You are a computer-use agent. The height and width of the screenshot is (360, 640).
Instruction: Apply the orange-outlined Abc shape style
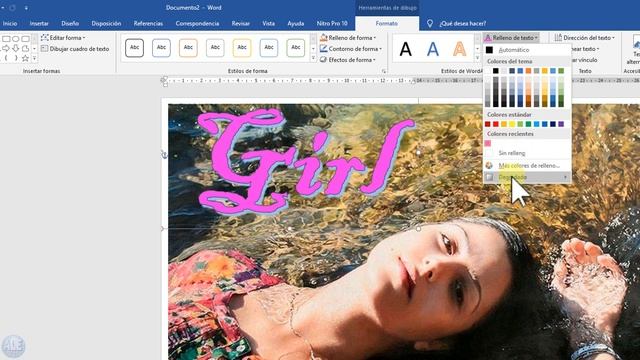pyautogui.click(x=188, y=48)
